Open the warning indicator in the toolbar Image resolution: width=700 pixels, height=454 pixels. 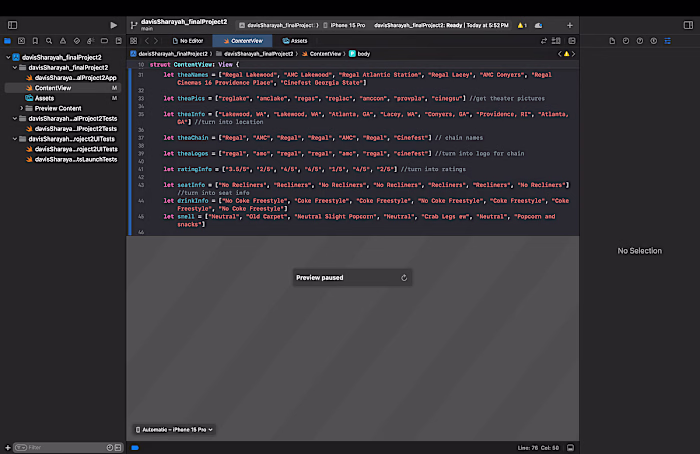pos(522,25)
